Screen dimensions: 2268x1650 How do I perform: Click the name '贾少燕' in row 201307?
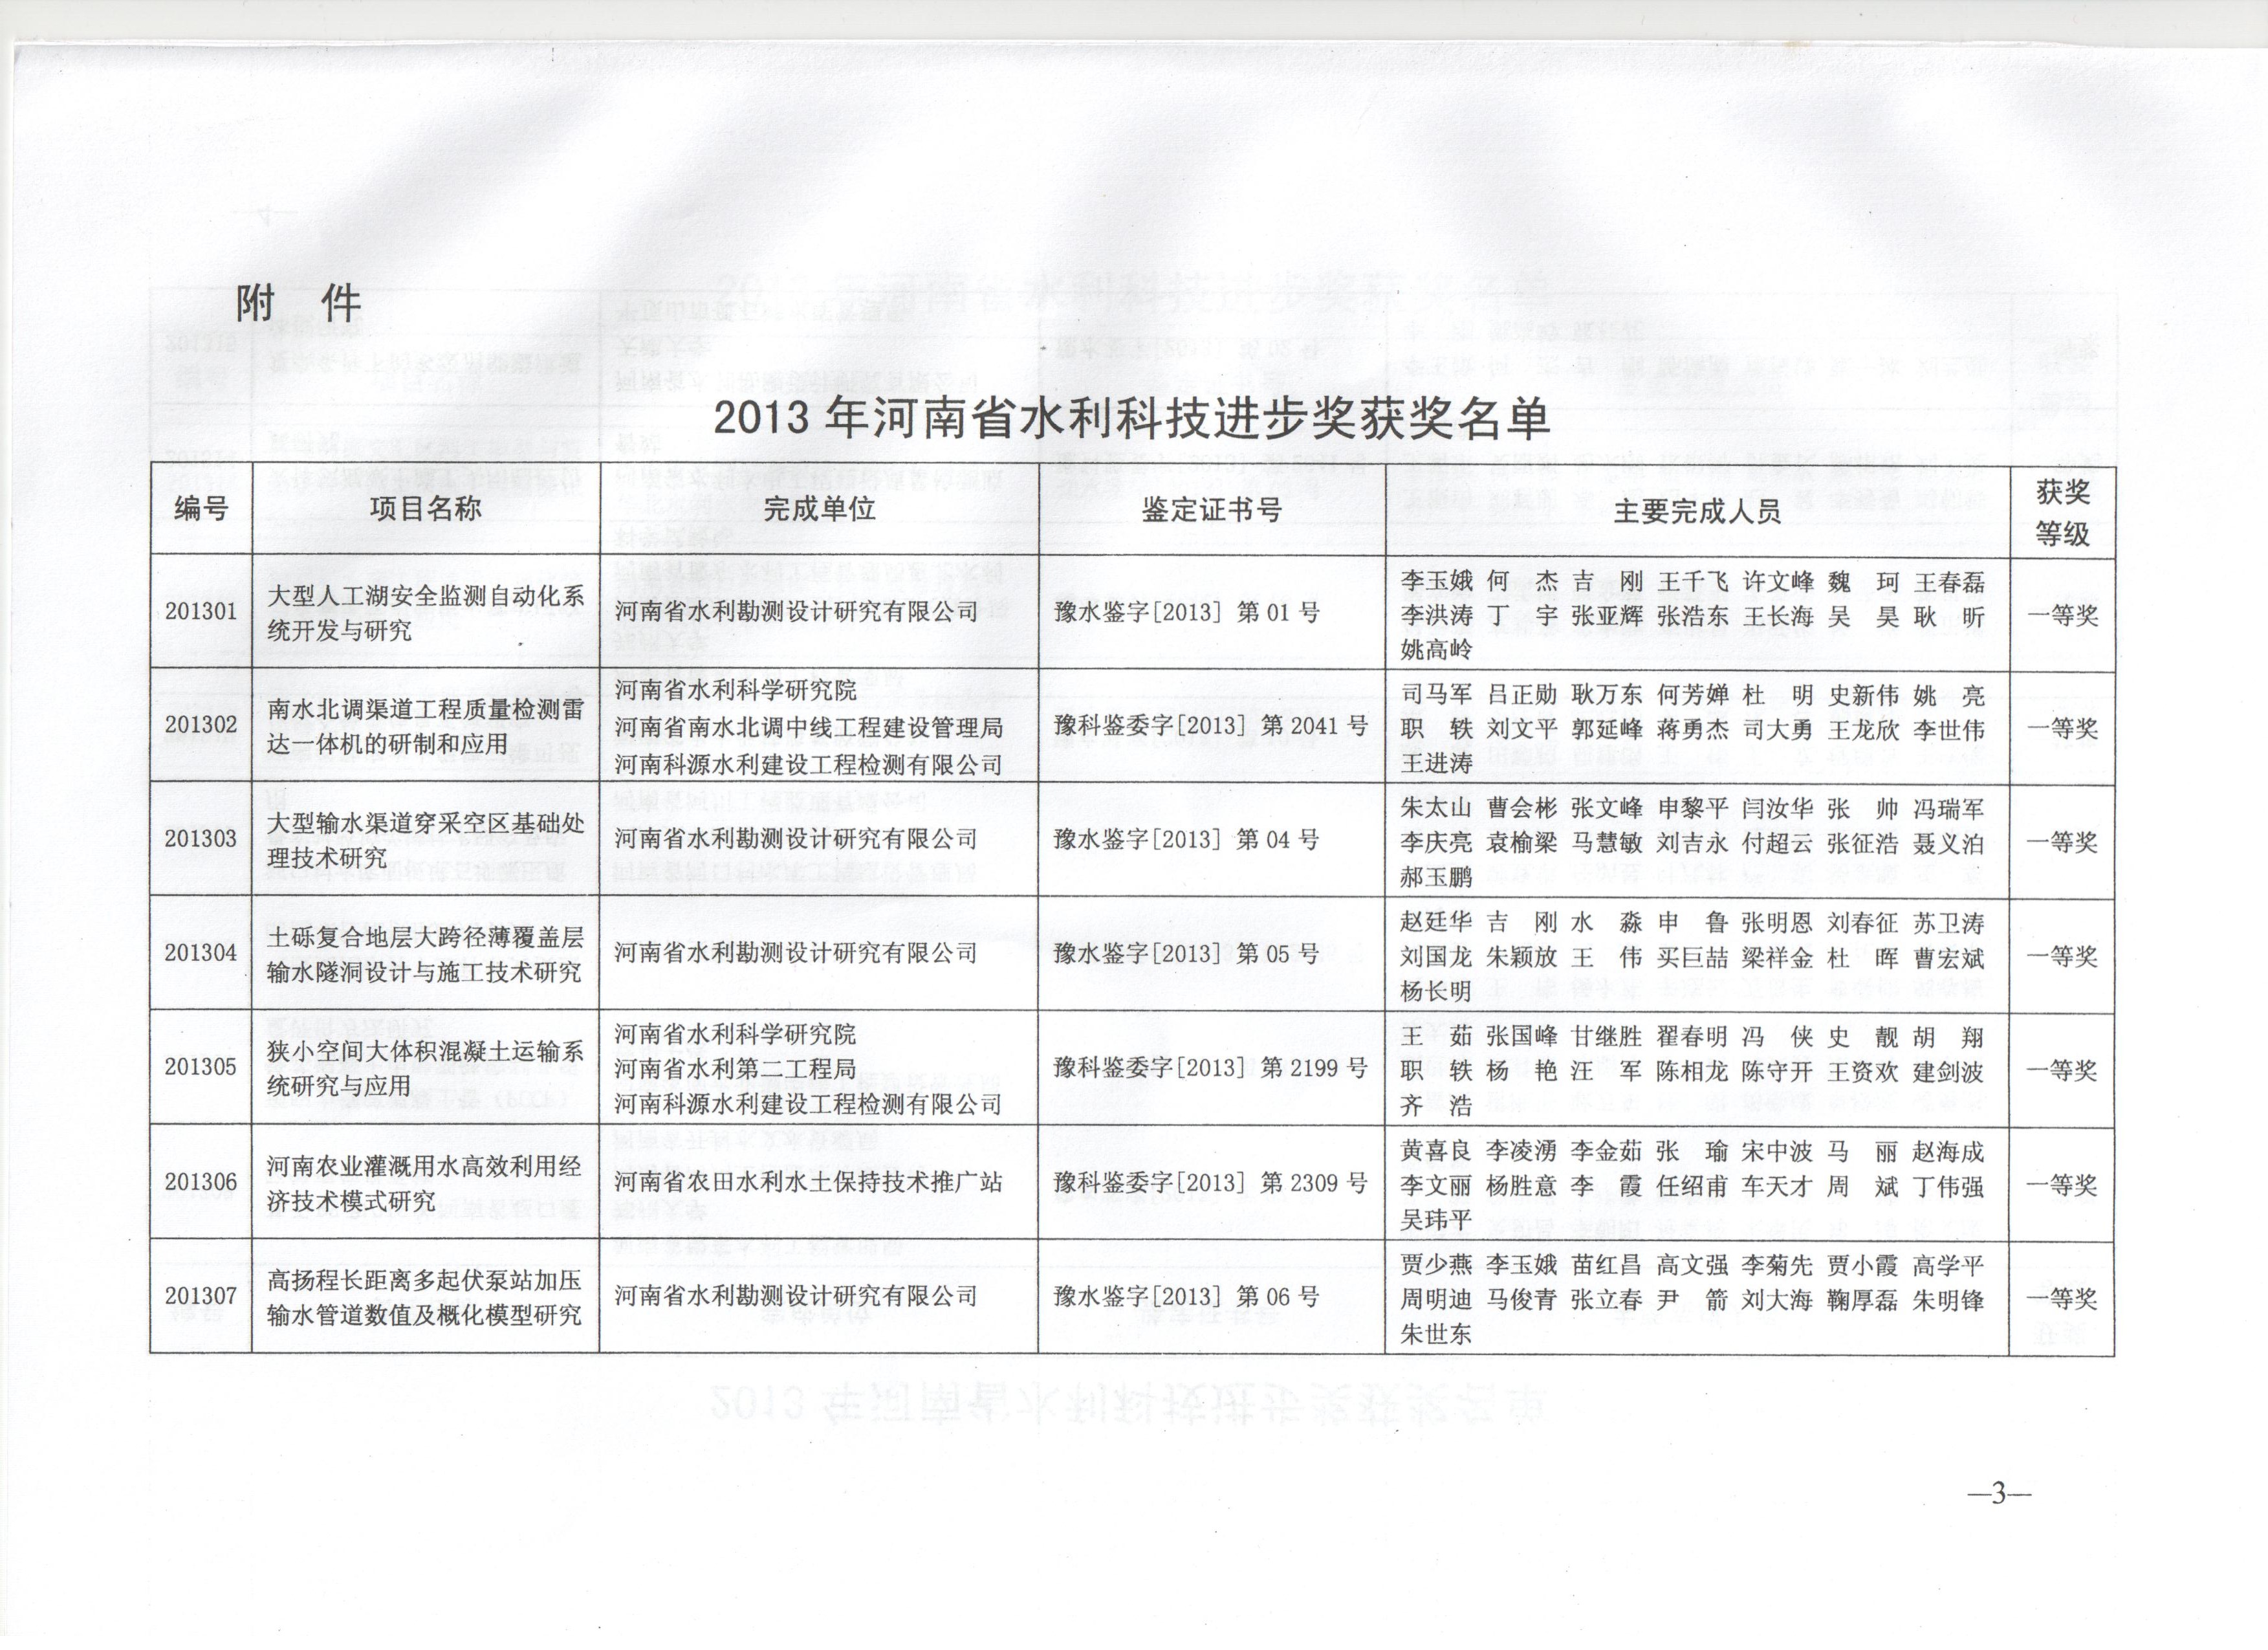(x=1436, y=1266)
